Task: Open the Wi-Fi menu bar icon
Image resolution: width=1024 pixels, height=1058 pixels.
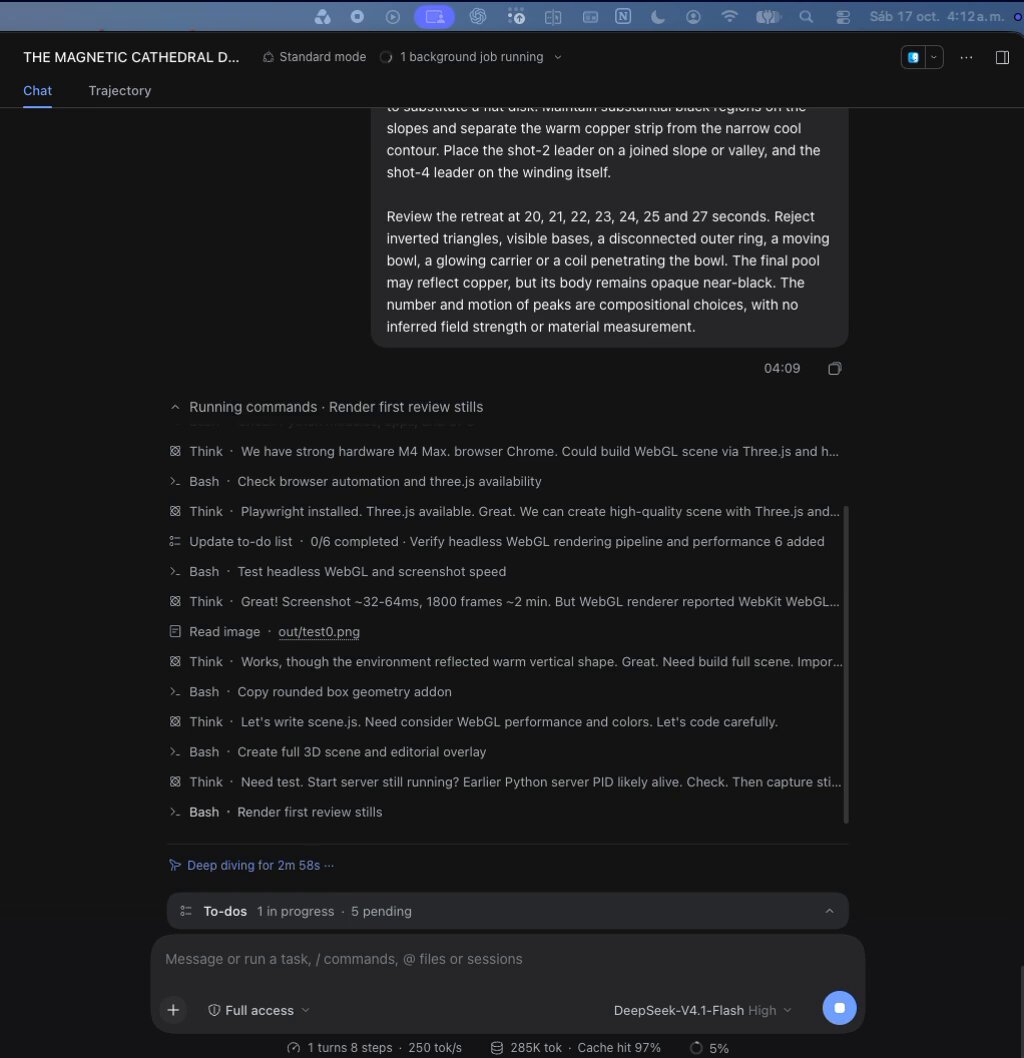Action: click(x=729, y=16)
